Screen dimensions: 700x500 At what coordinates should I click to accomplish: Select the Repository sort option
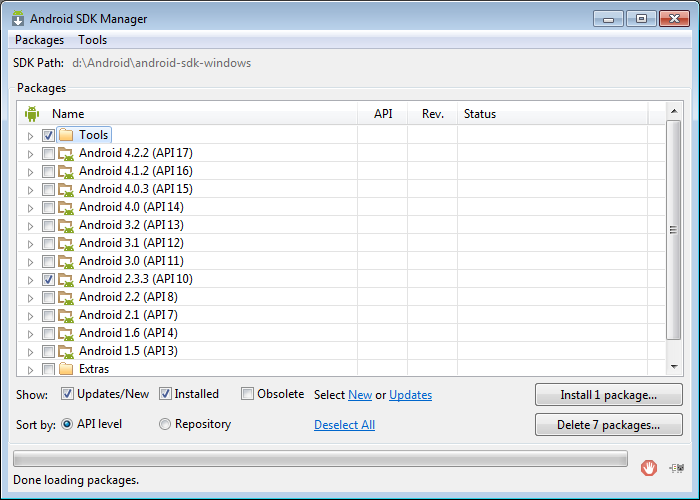click(x=165, y=424)
